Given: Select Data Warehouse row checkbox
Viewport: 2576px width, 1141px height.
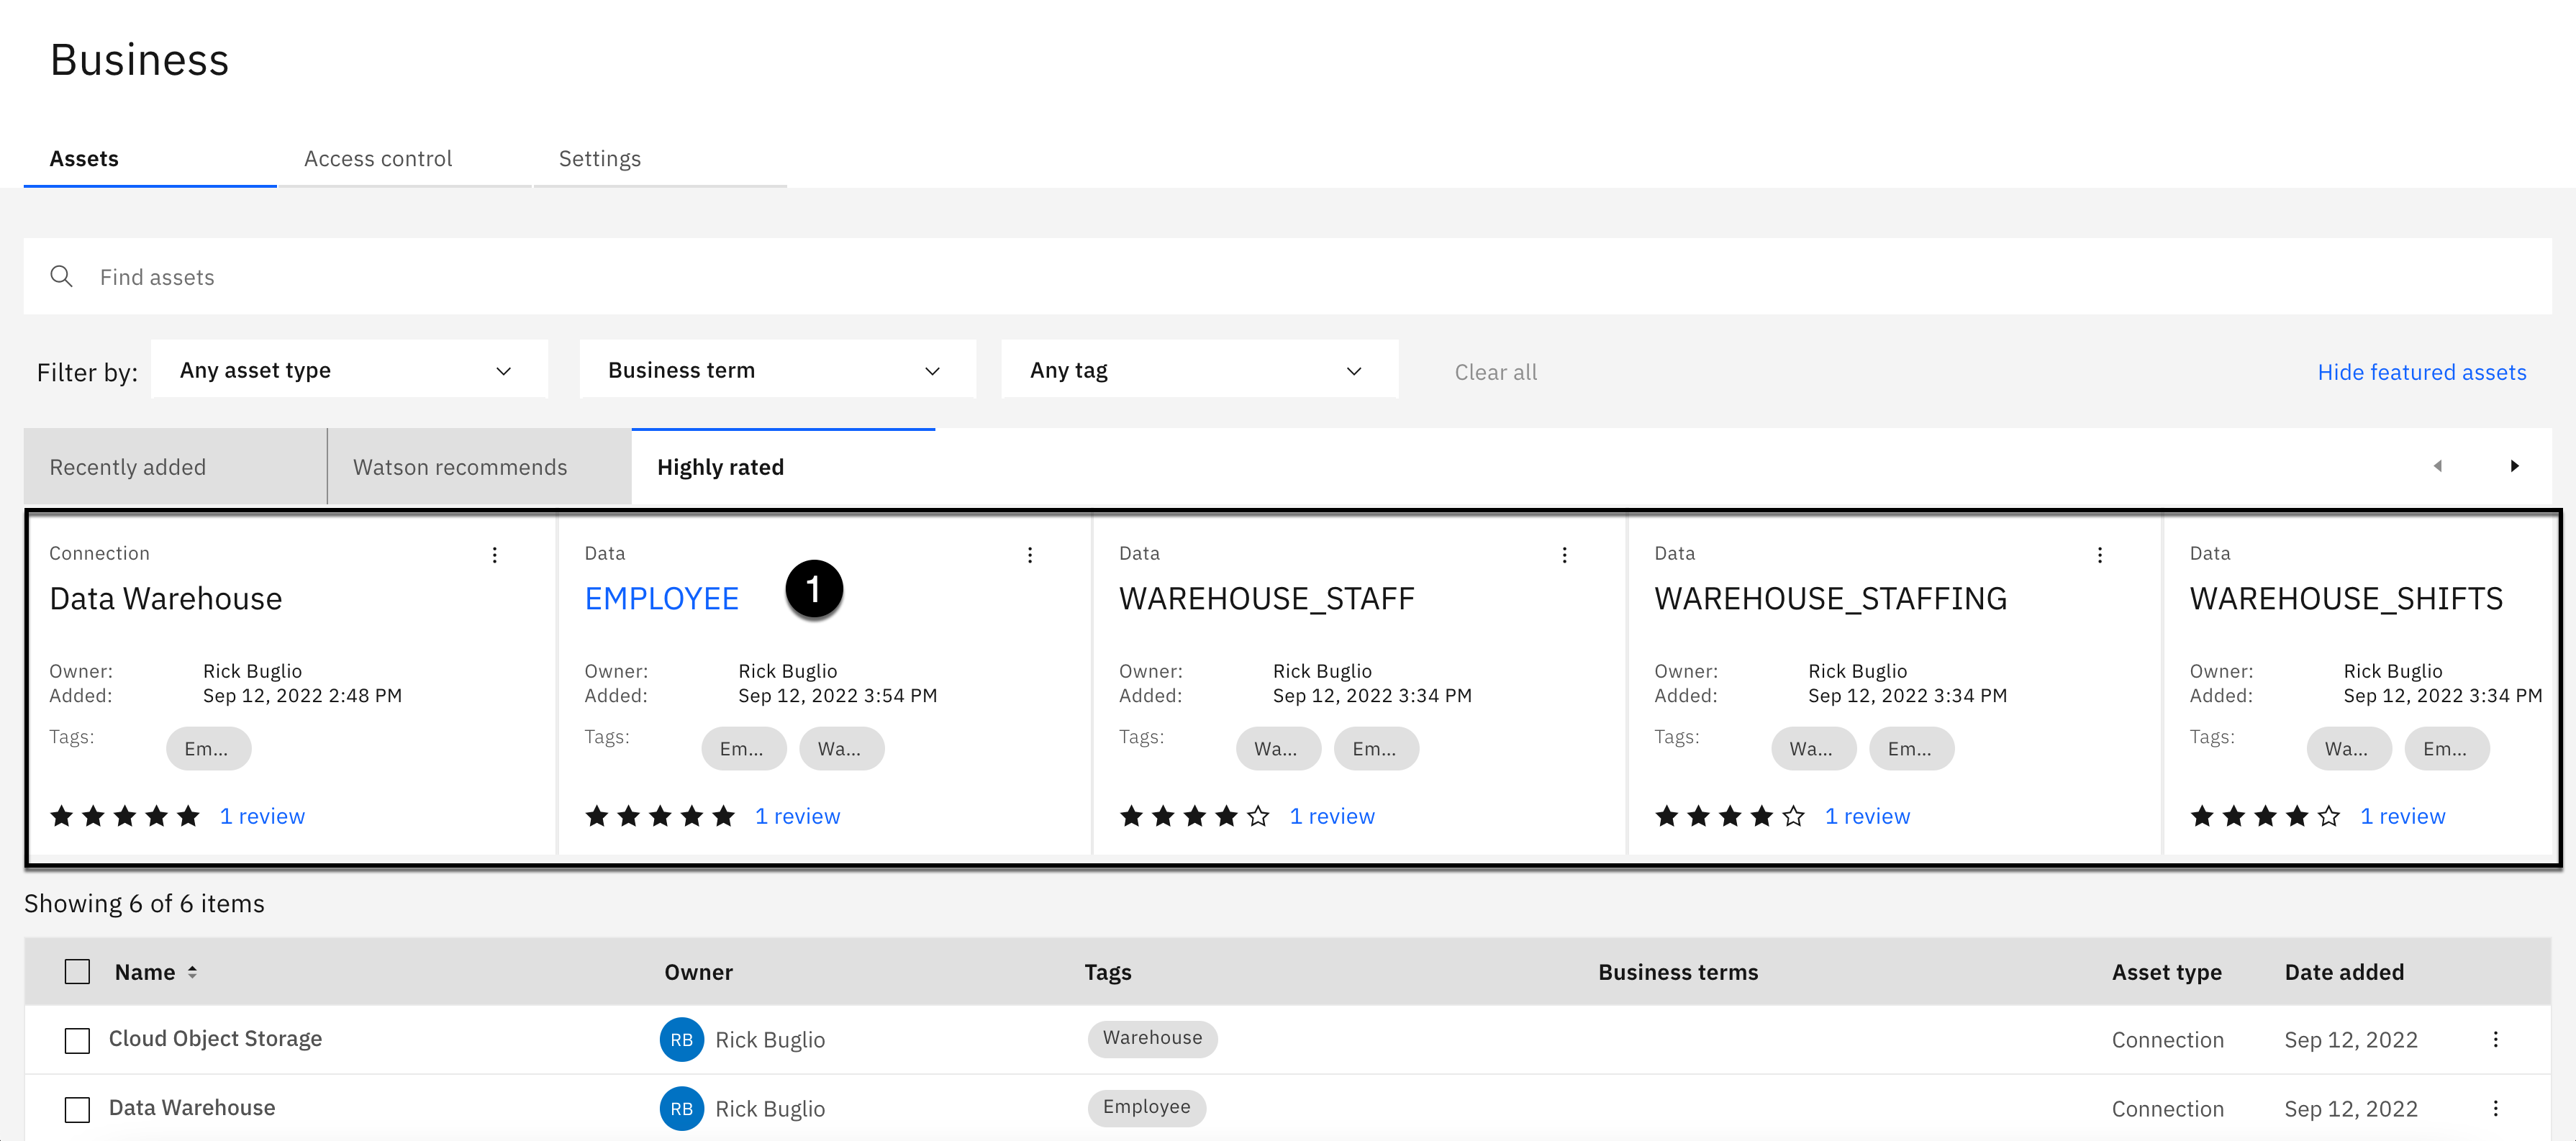Looking at the screenshot, I should pyautogui.click(x=77, y=1109).
